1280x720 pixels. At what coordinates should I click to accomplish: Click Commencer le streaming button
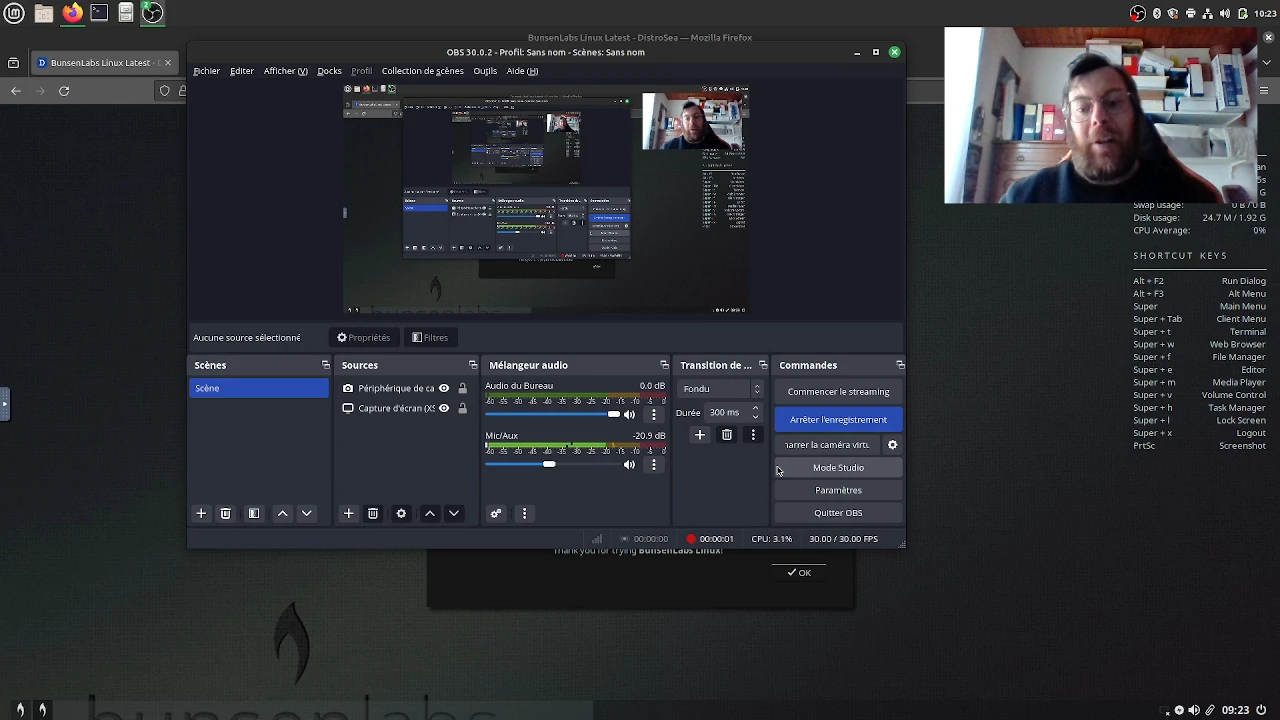click(838, 392)
